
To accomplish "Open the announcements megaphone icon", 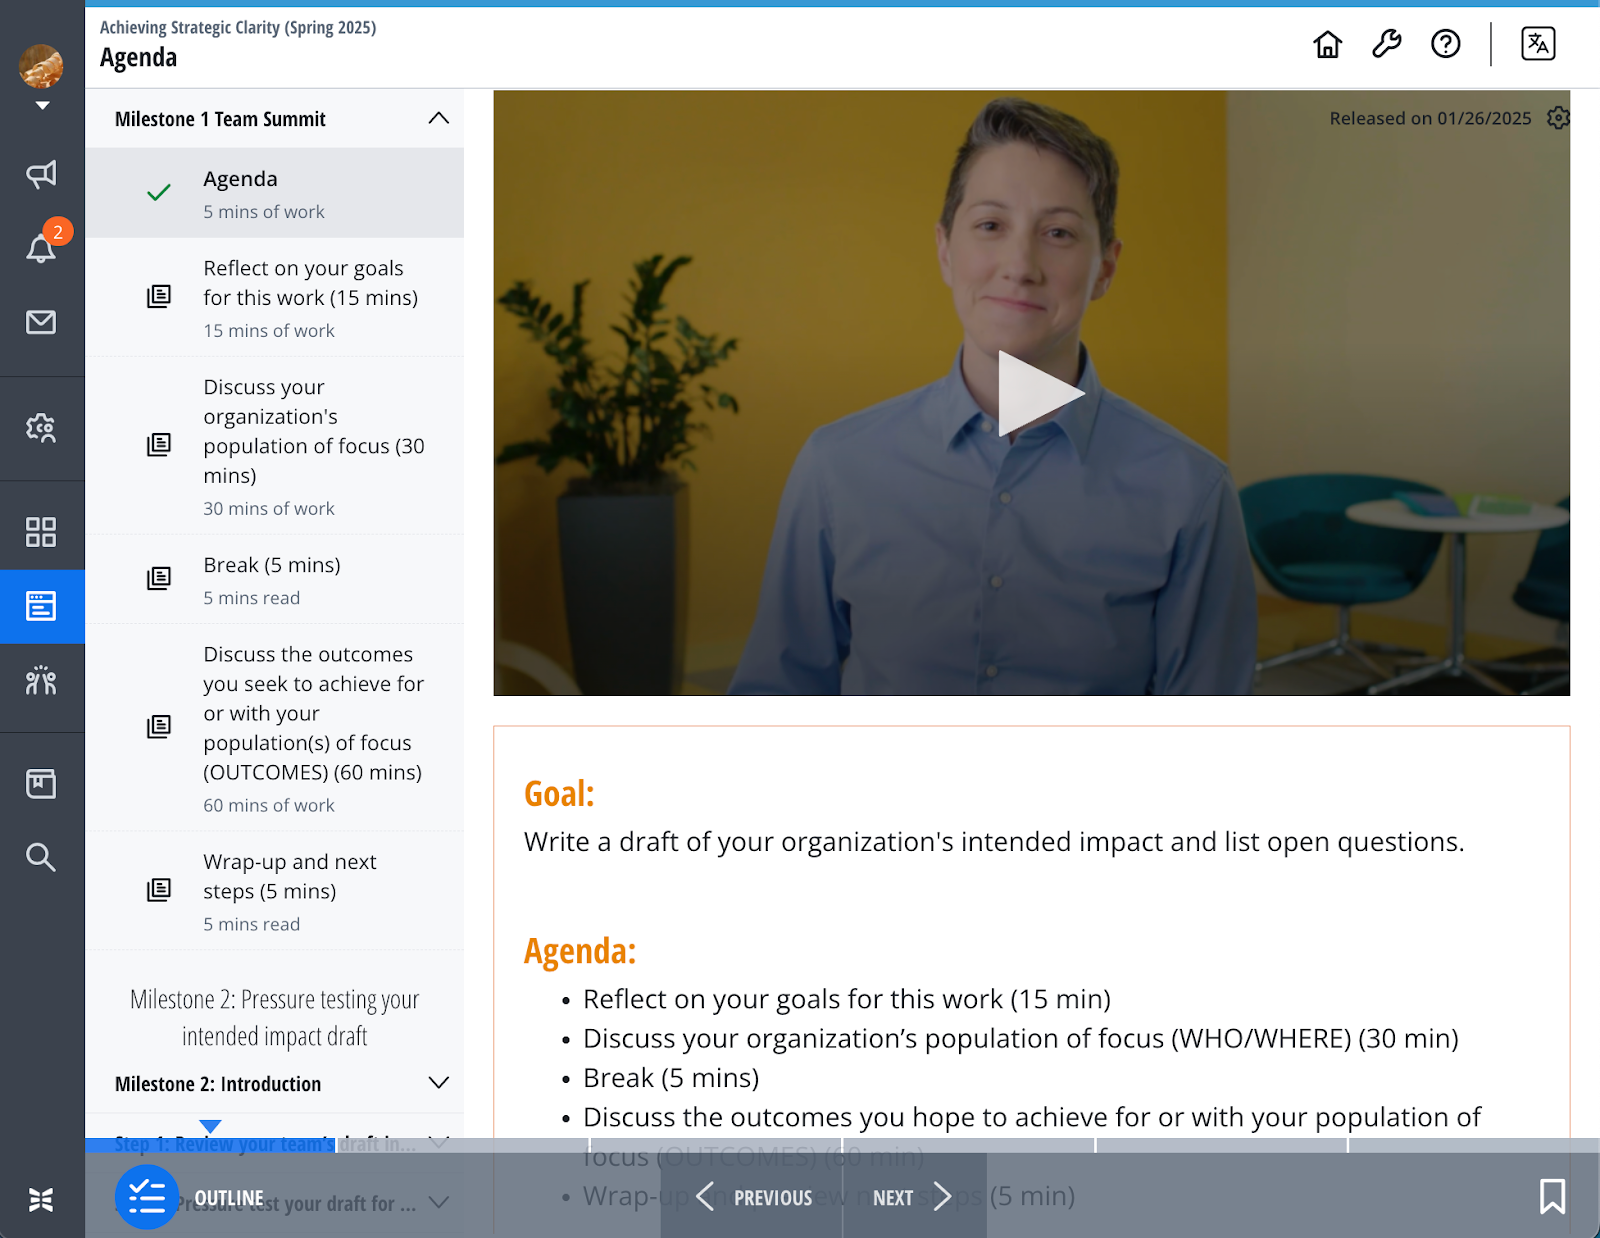I will pyautogui.click(x=41, y=175).
